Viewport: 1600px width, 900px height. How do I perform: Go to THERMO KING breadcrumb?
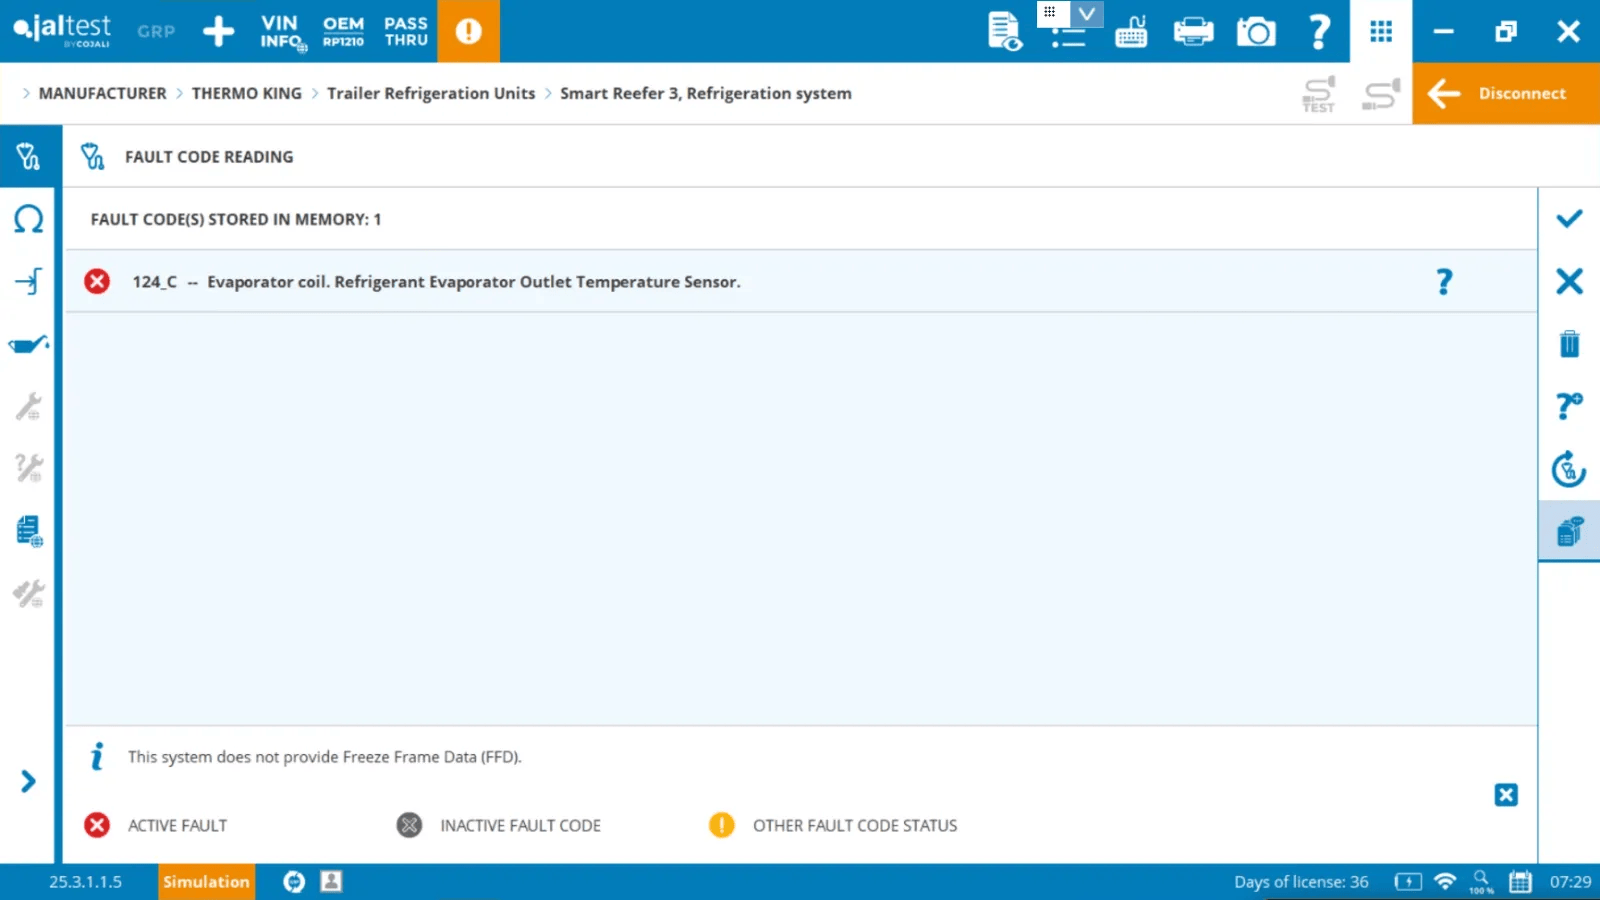(x=246, y=93)
